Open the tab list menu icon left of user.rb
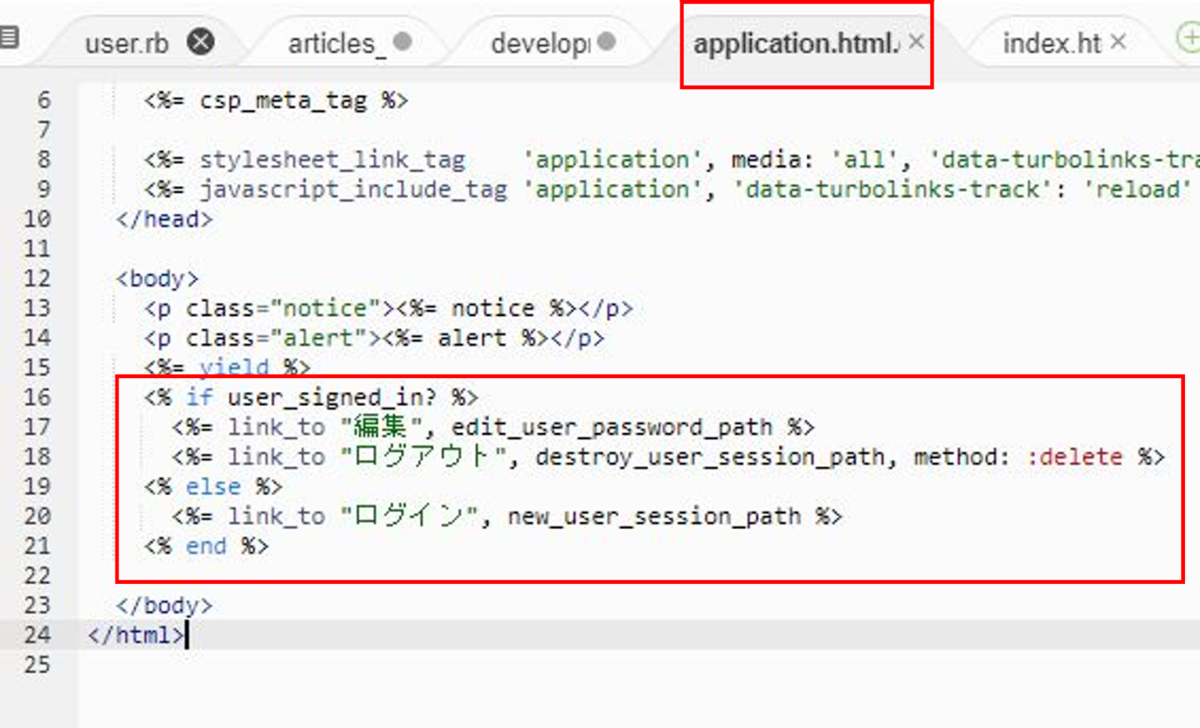 (x=9, y=39)
